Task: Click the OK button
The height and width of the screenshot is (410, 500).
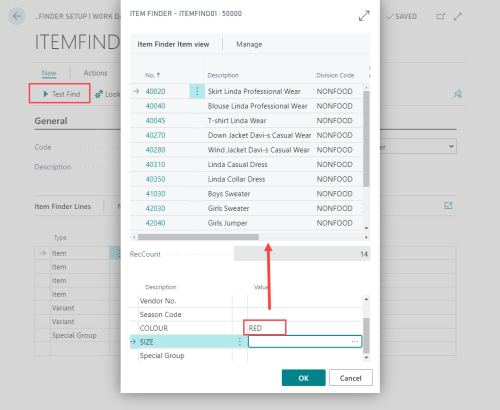Action: [303, 378]
